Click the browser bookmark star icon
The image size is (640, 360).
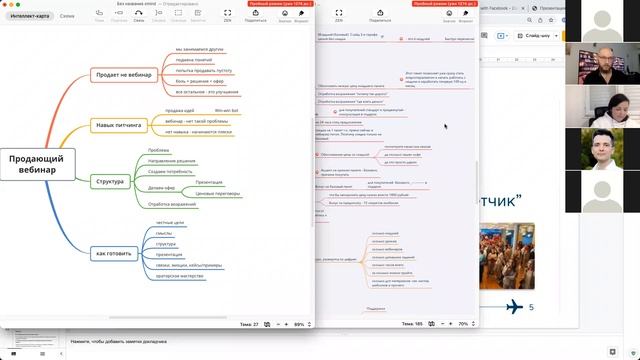coord(551,20)
